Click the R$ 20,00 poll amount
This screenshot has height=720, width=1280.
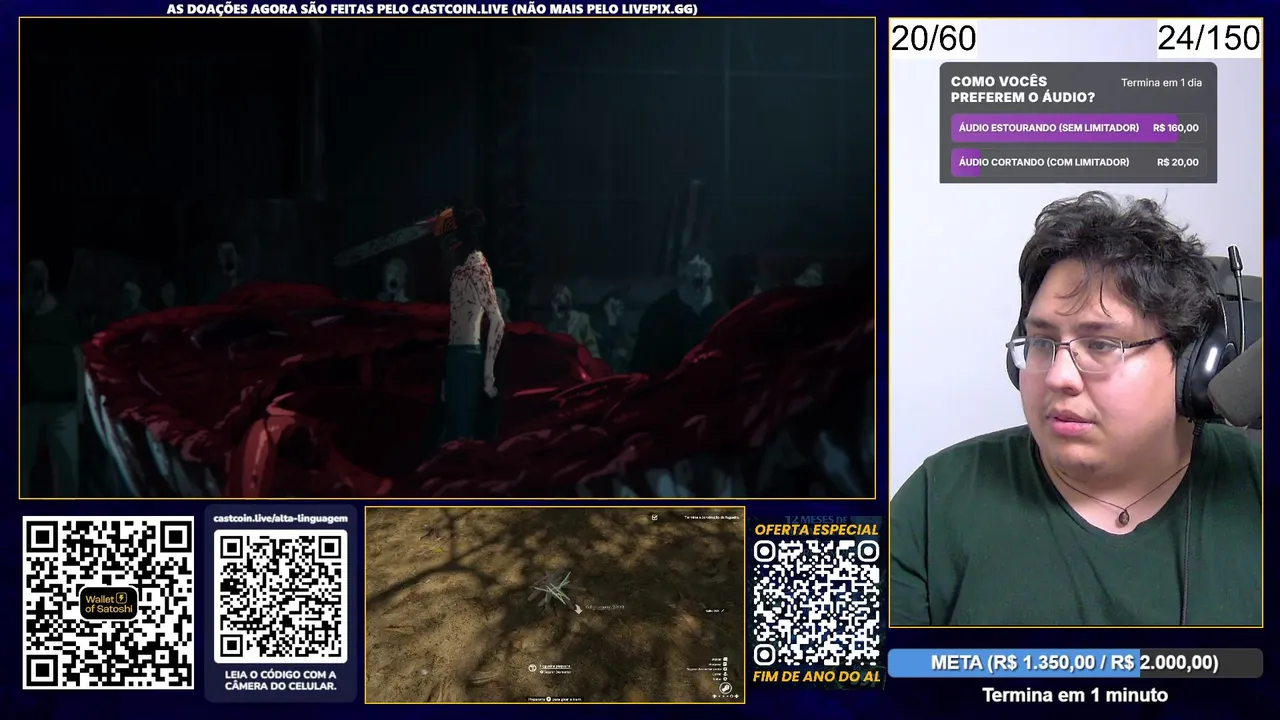tap(1177, 162)
